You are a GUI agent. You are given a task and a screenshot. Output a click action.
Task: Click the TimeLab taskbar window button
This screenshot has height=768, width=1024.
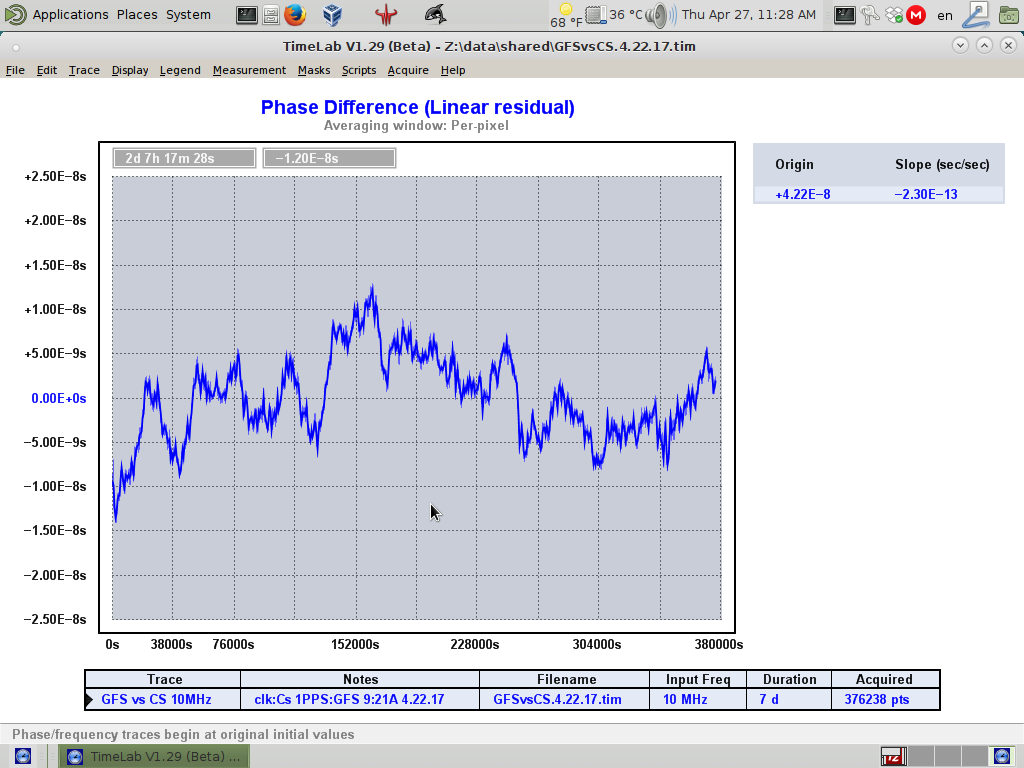coord(154,756)
